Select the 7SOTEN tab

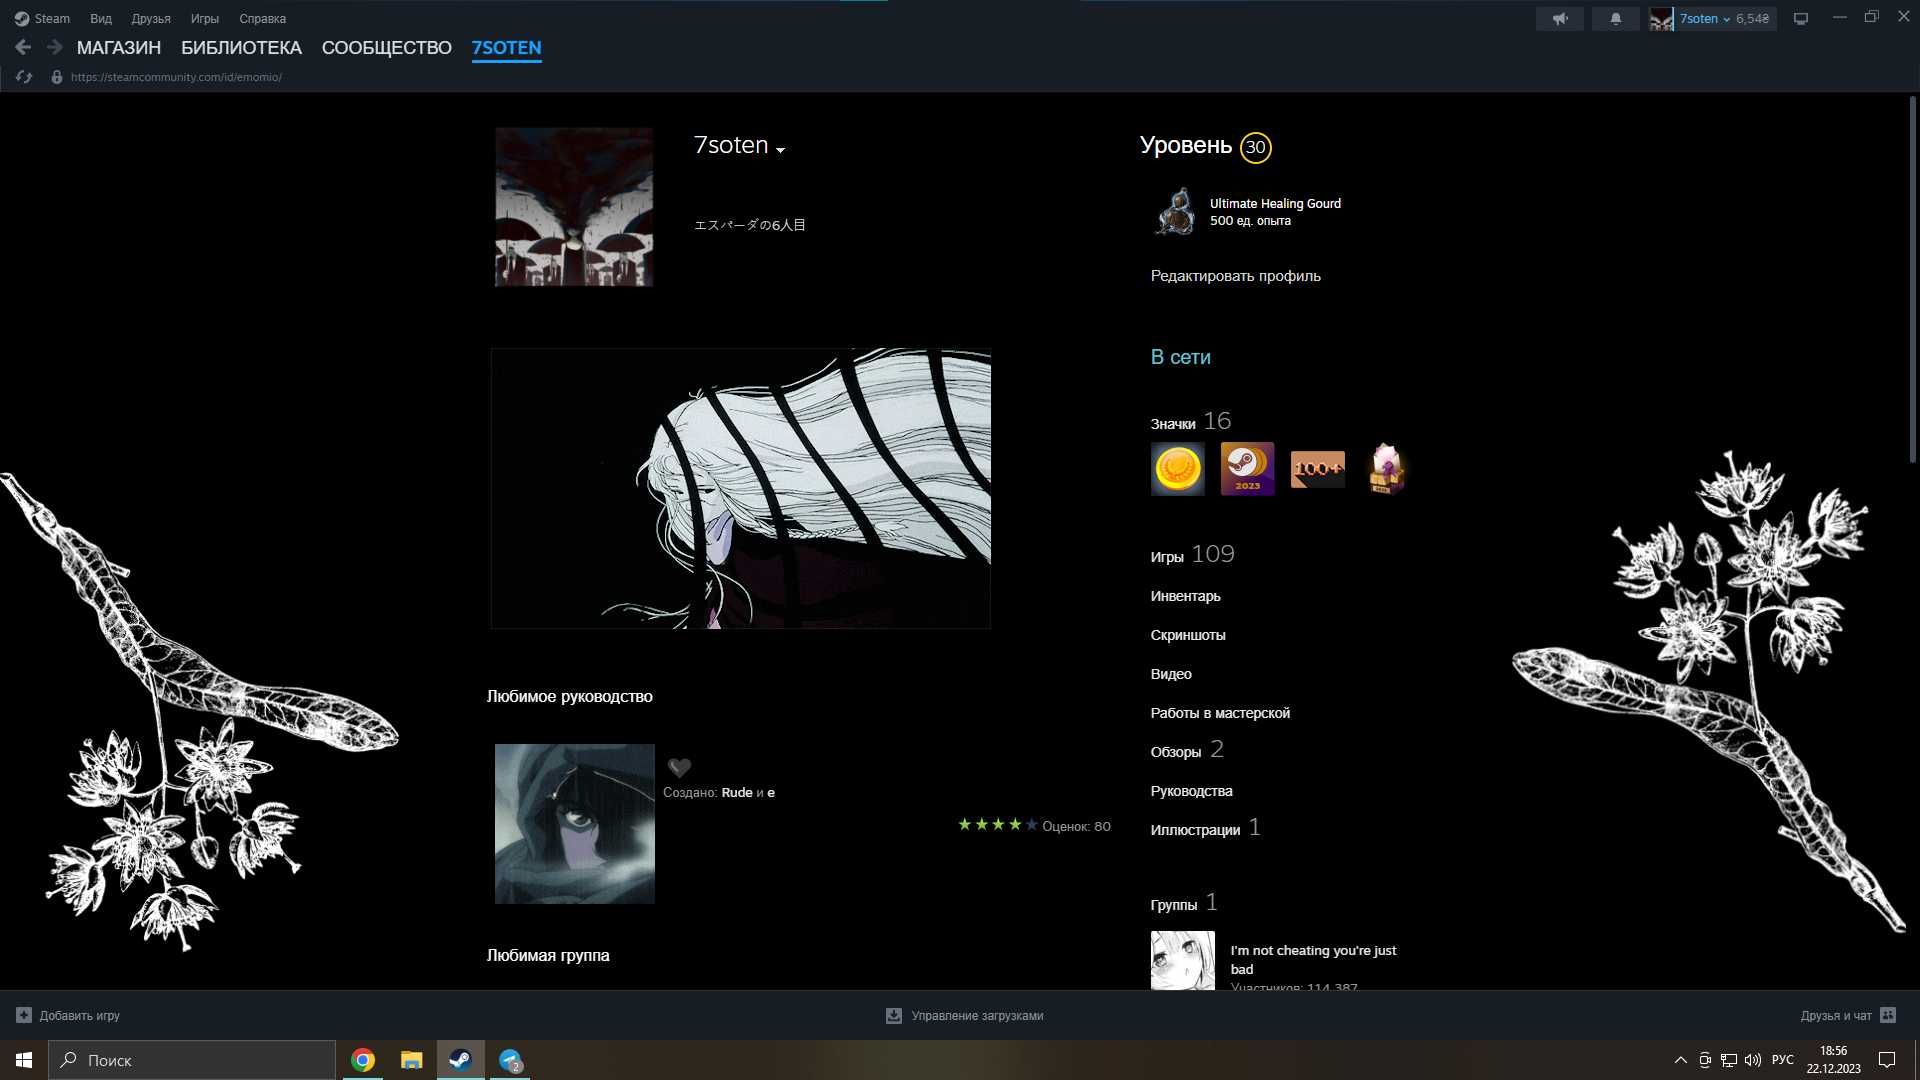pos(507,47)
